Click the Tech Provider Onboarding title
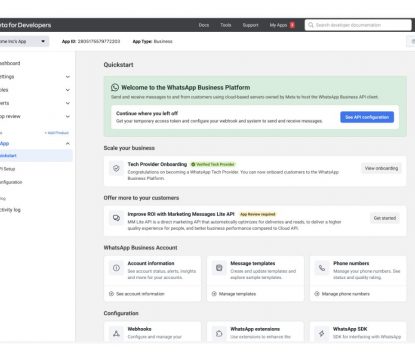The width and height of the screenshot is (415, 360). pyautogui.click(x=157, y=164)
